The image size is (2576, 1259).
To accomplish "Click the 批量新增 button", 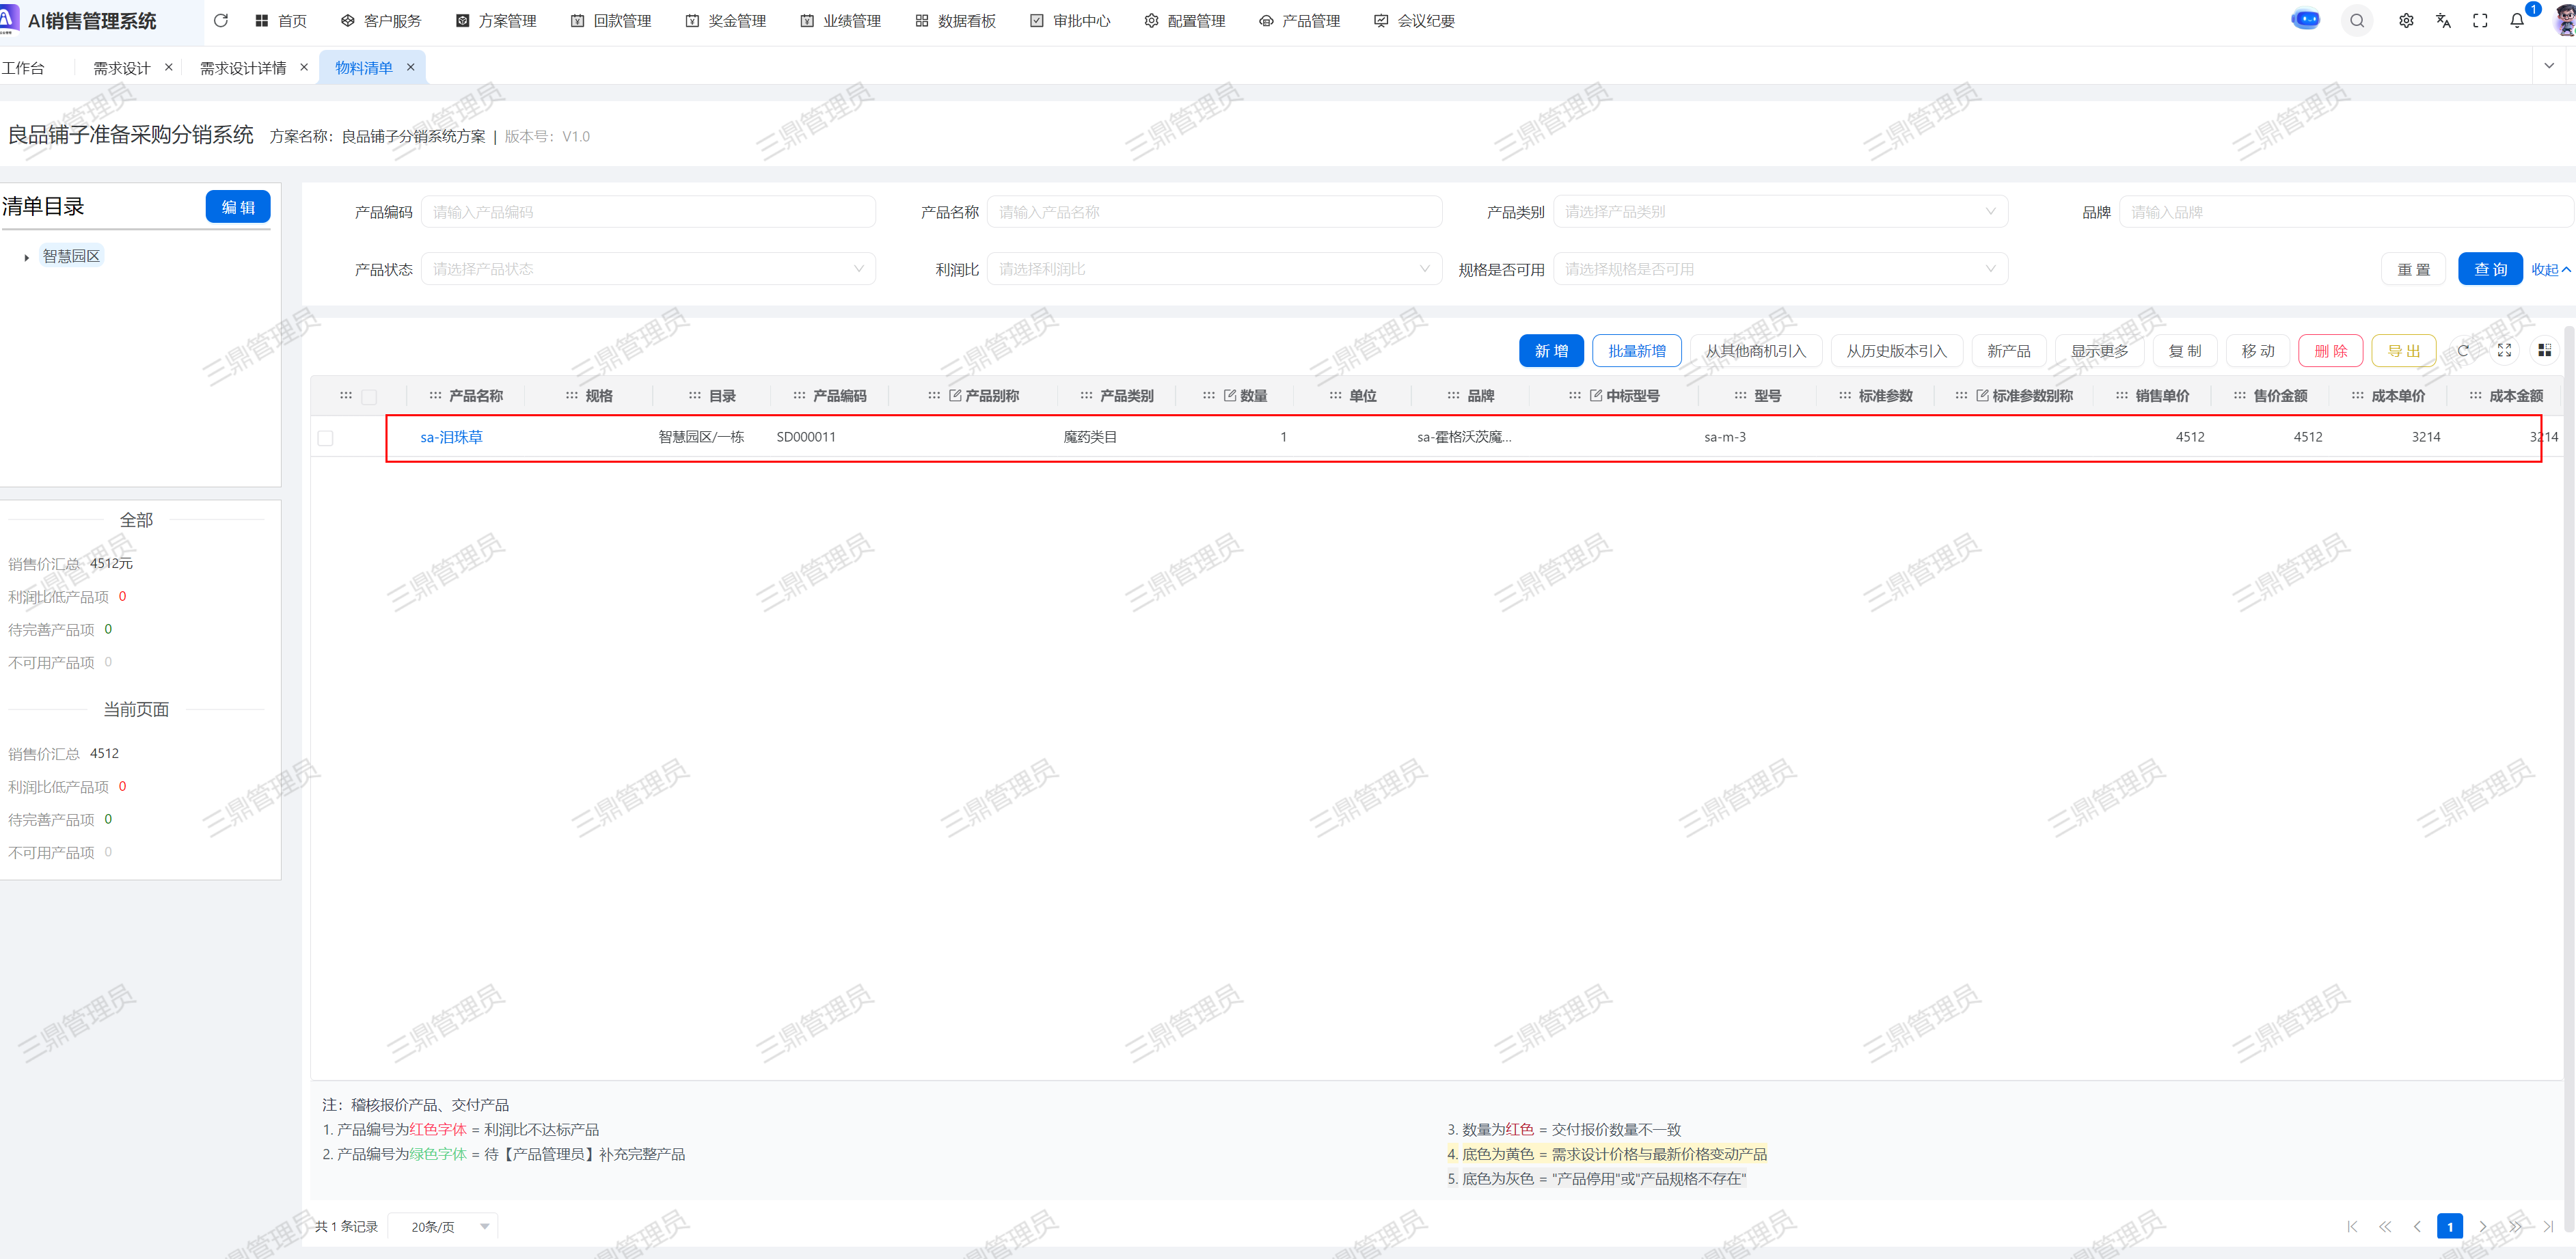I will (1636, 351).
